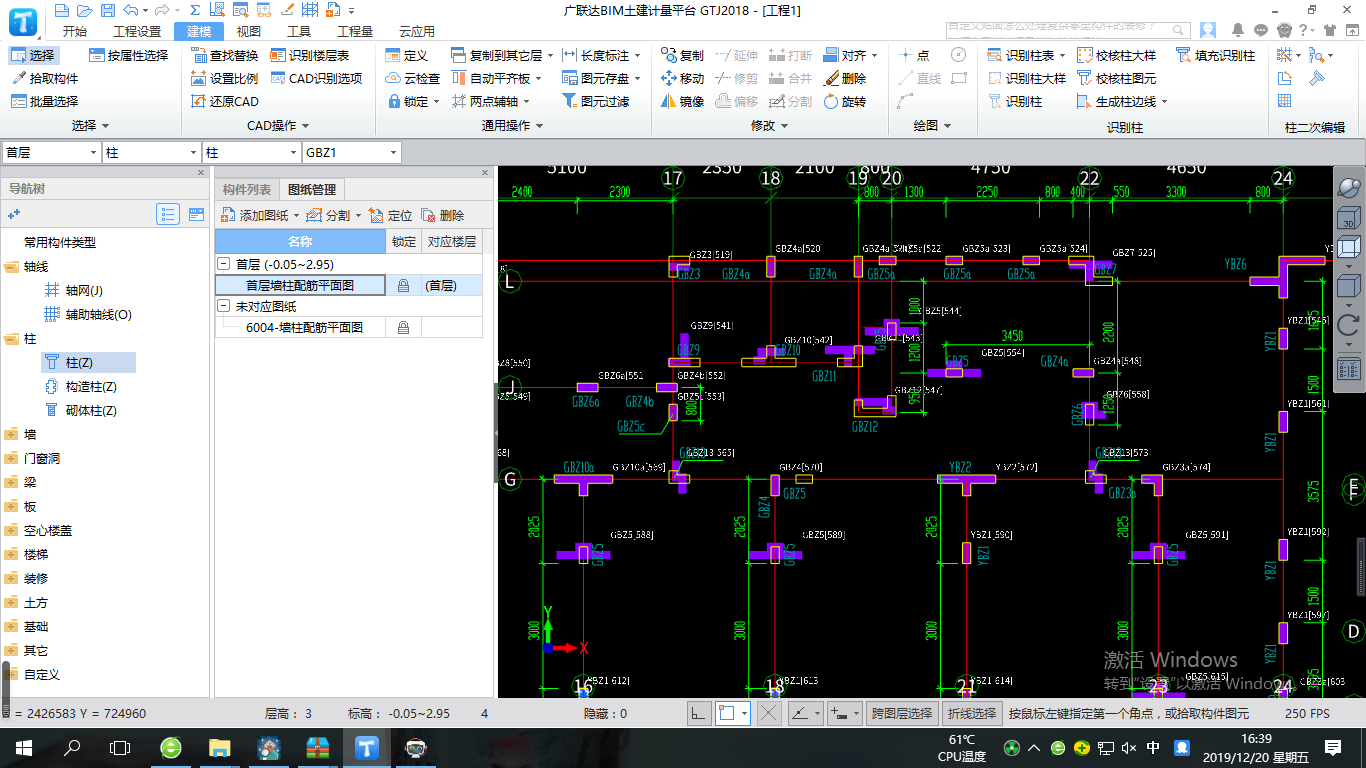This screenshot has height=768, width=1366.
Task: Click the Windows Start button
Action: [x=23, y=747]
